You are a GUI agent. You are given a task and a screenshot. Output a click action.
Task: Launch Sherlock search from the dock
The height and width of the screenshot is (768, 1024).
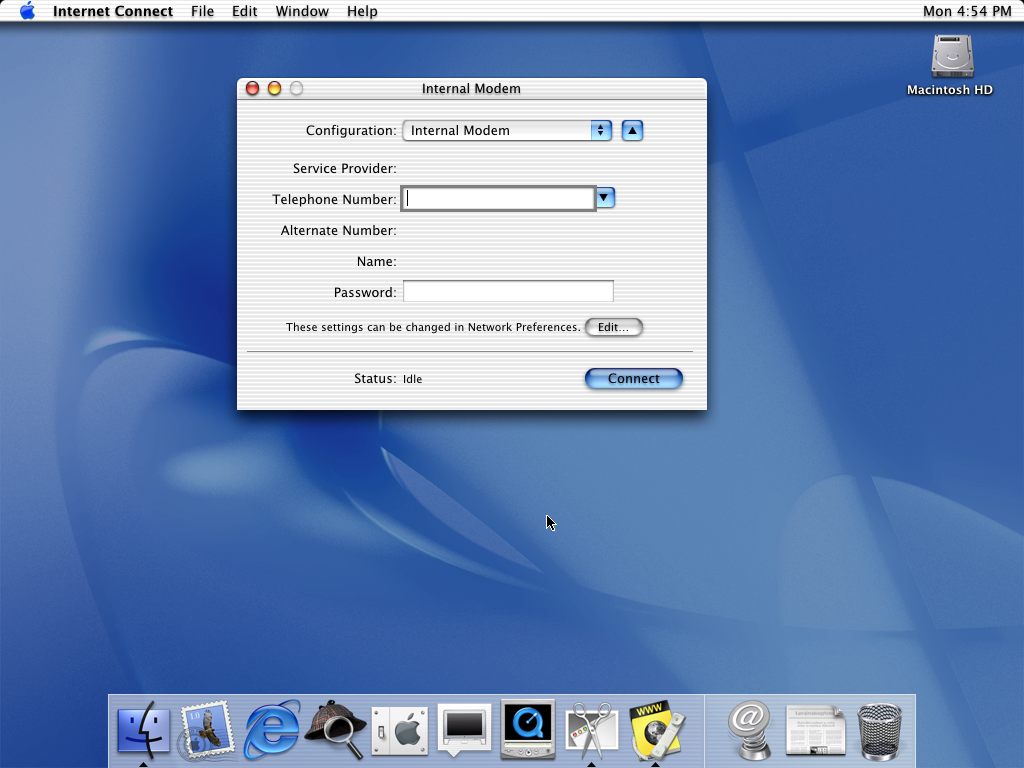(335, 729)
